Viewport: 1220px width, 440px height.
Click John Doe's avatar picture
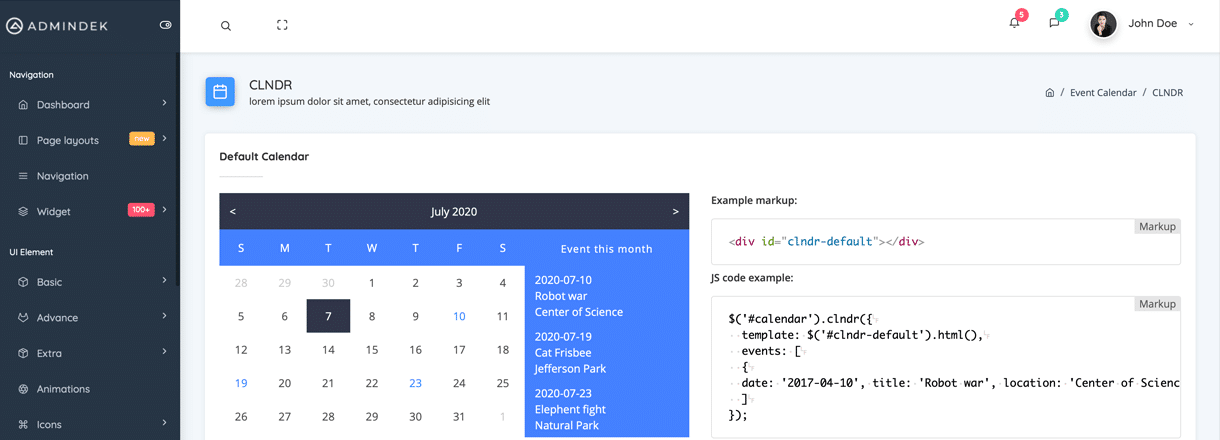pos(1103,24)
